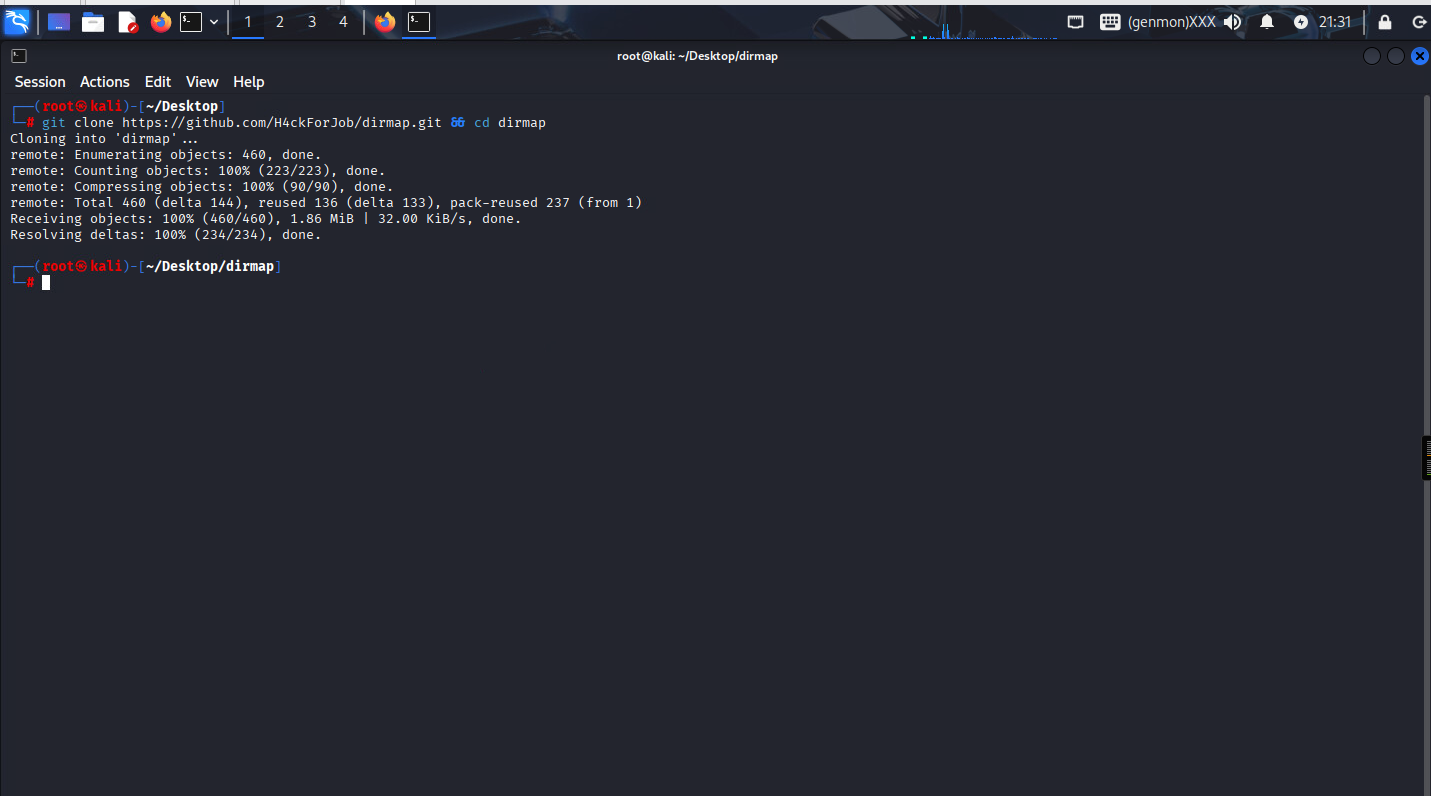Expand the terminal launcher dropdown arrow
Viewport: 1431px width, 796px height.
[214, 22]
